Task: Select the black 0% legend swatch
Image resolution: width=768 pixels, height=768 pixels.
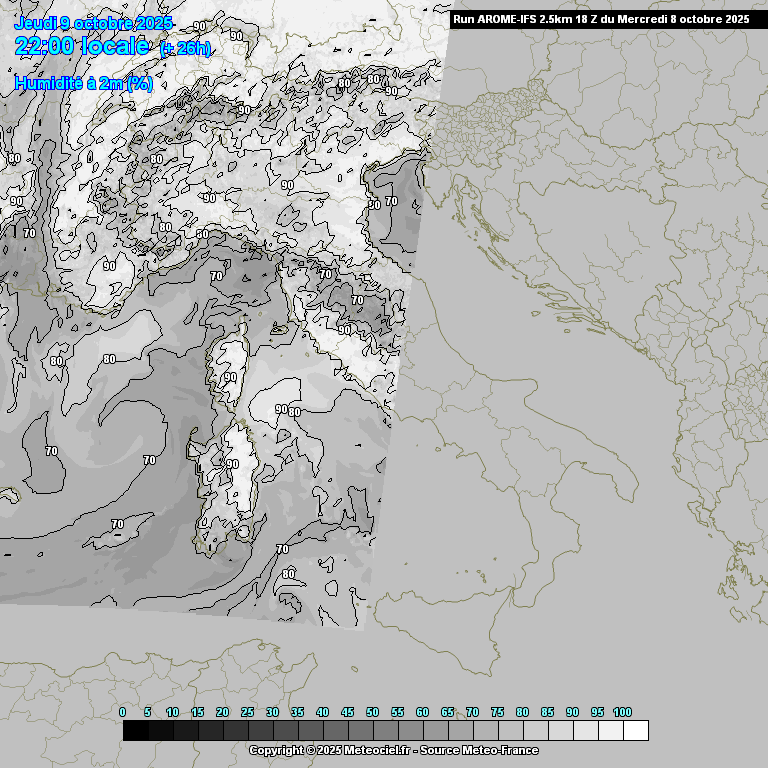Action: click(x=136, y=731)
